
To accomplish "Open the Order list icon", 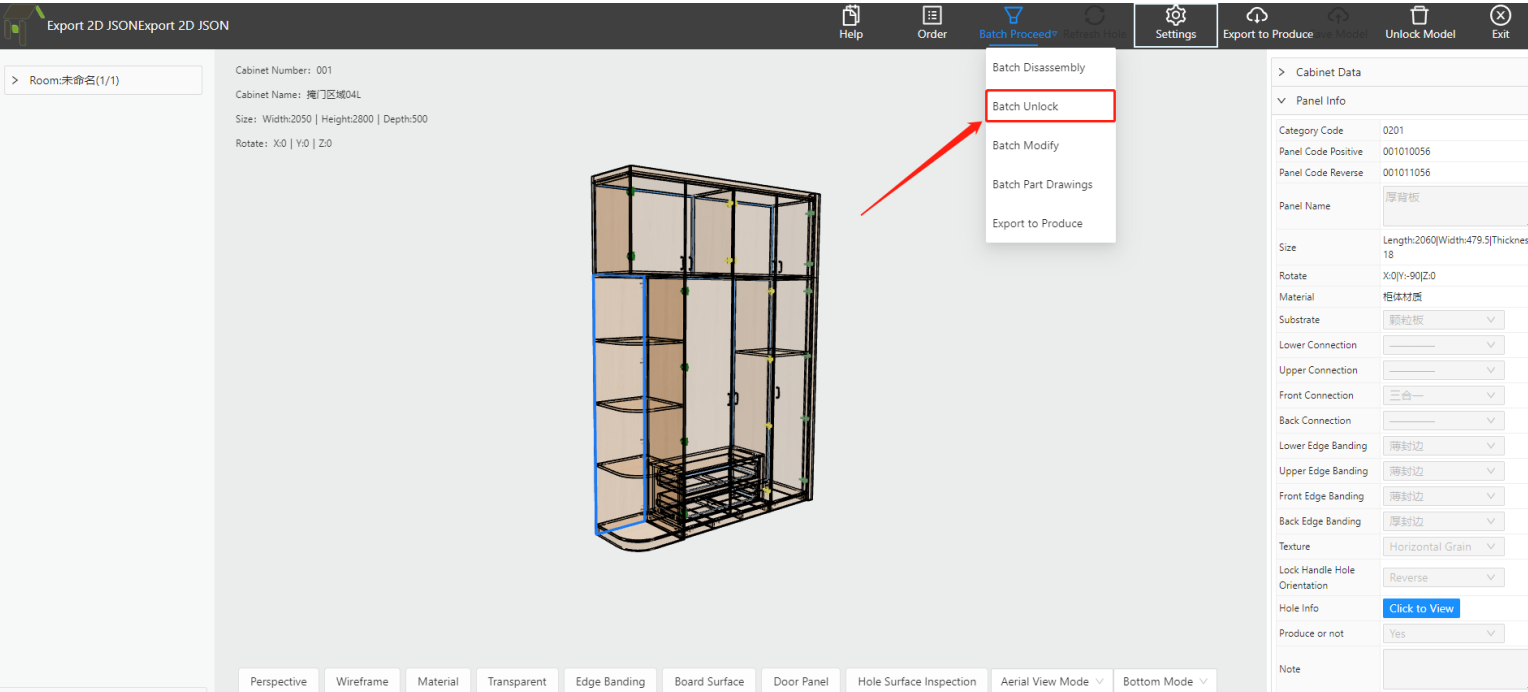I will pyautogui.click(x=932, y=16).
